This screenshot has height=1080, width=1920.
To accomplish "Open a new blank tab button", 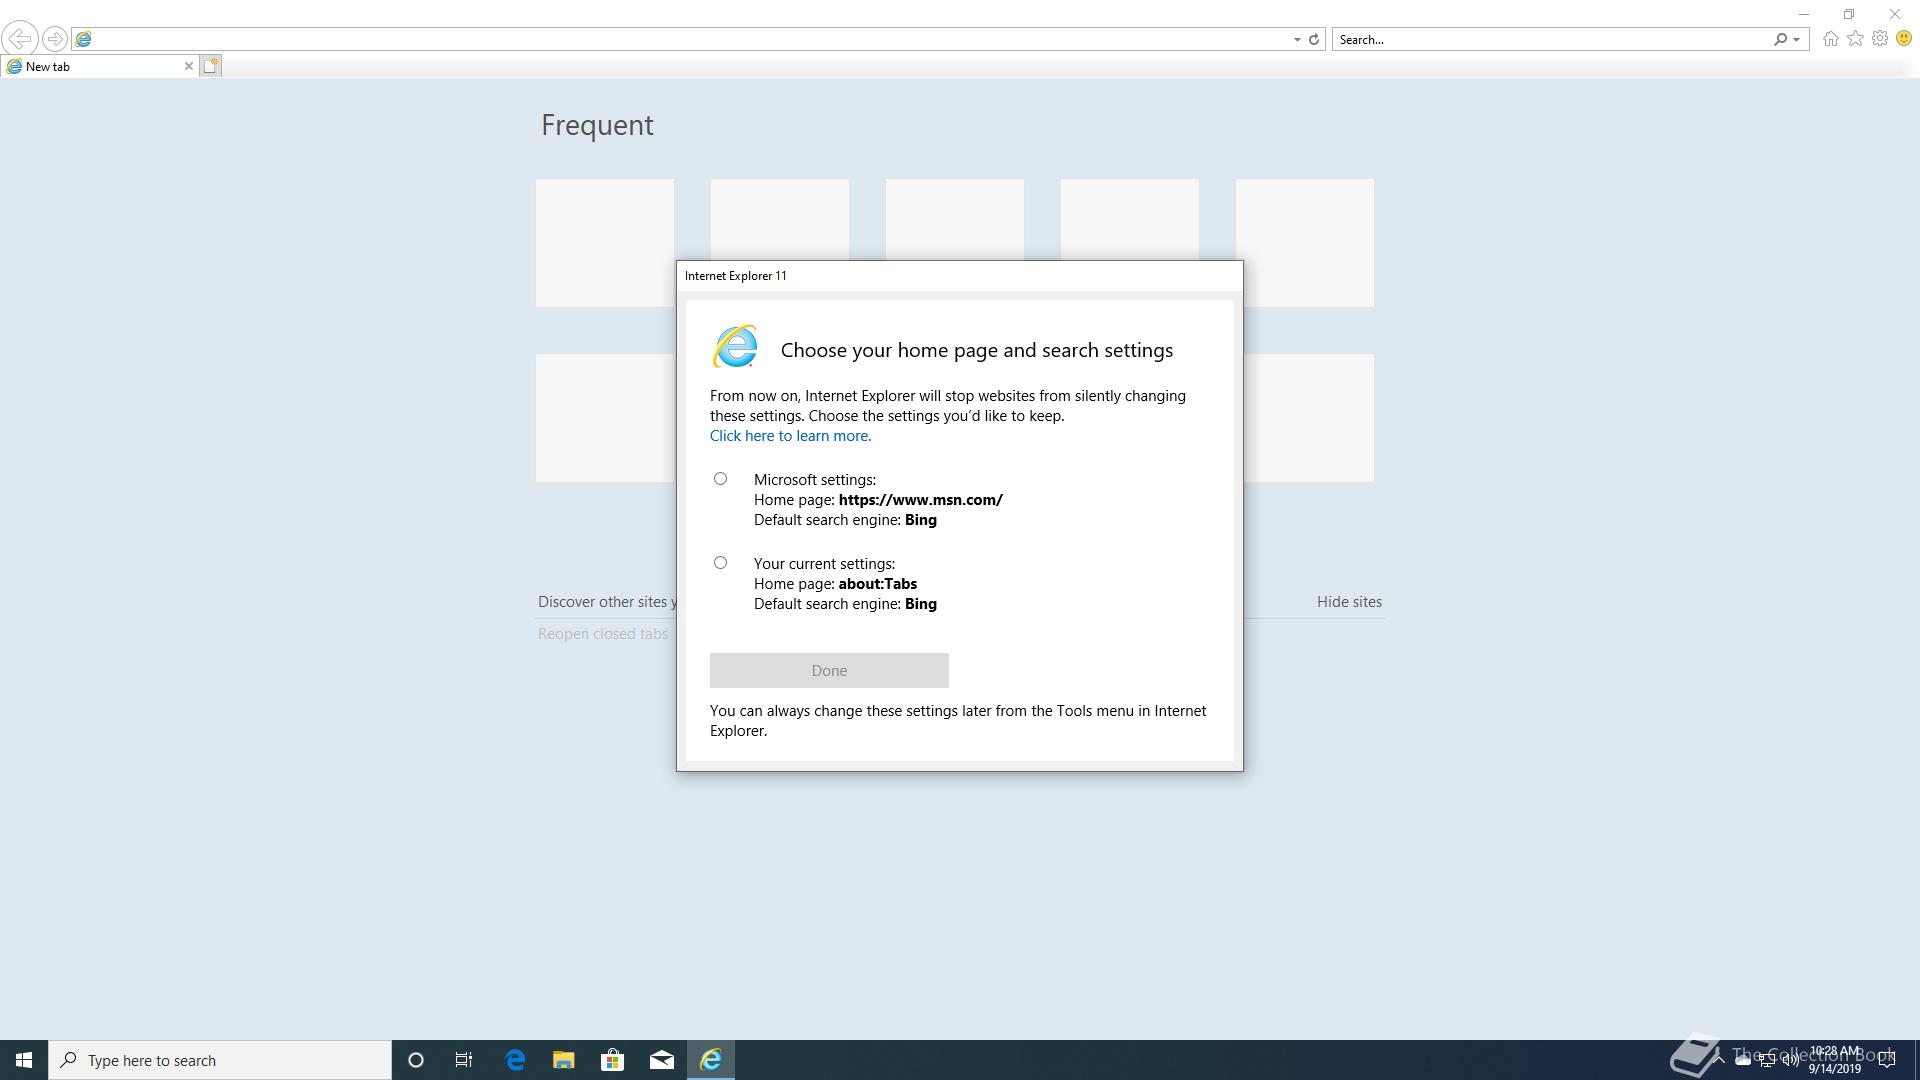I will [210, 66].
